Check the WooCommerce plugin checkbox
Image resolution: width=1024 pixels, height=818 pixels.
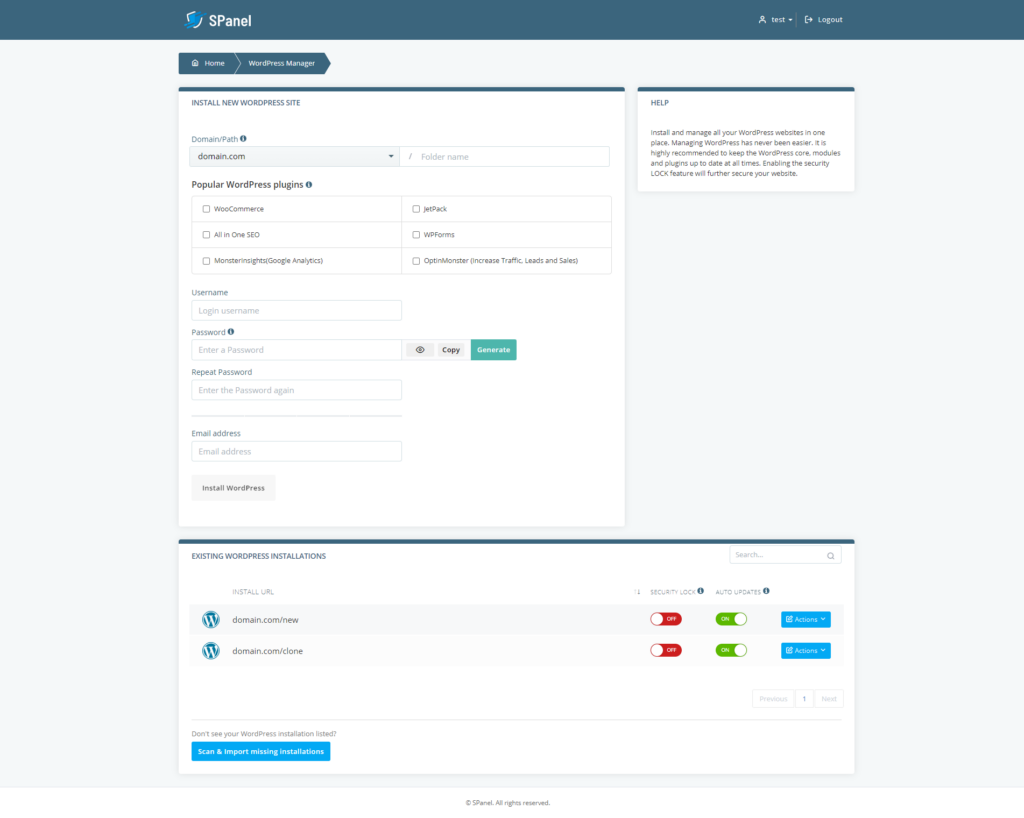(206, 208)
